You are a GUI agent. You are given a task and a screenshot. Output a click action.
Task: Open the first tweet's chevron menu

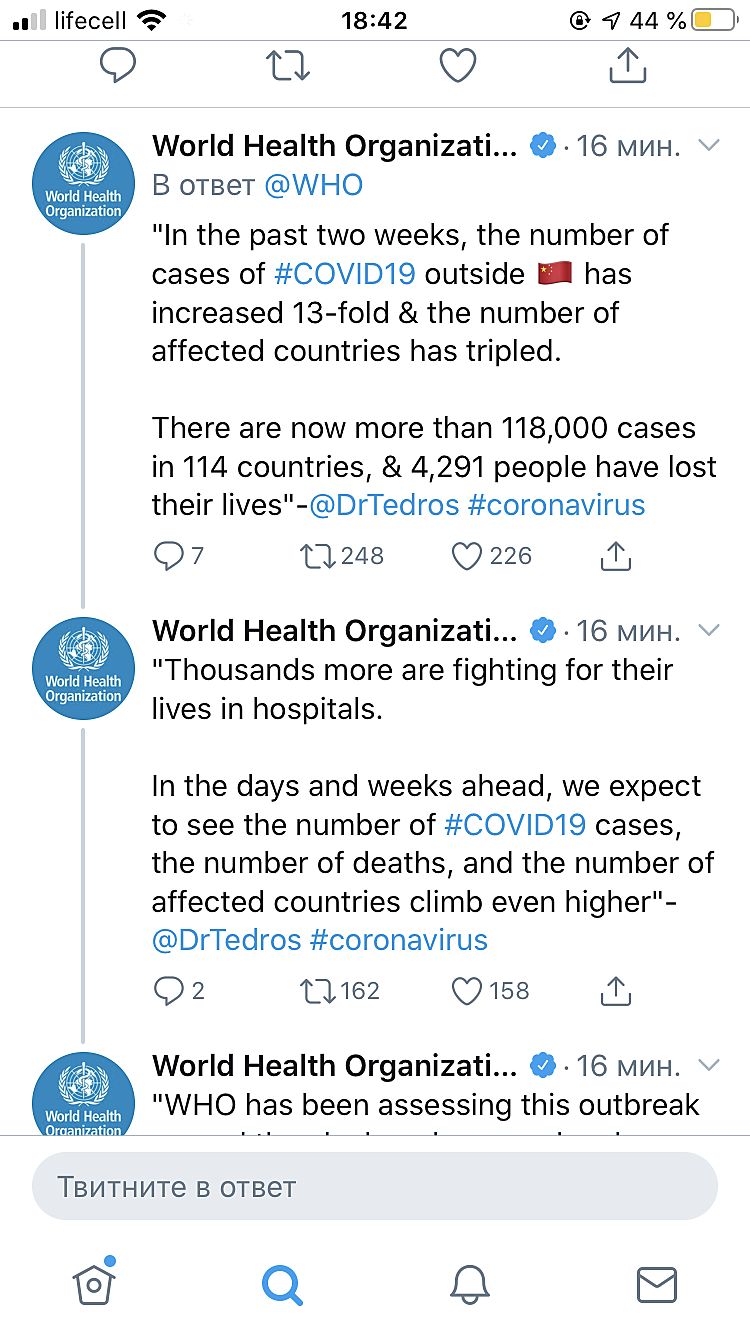(709, 146)
